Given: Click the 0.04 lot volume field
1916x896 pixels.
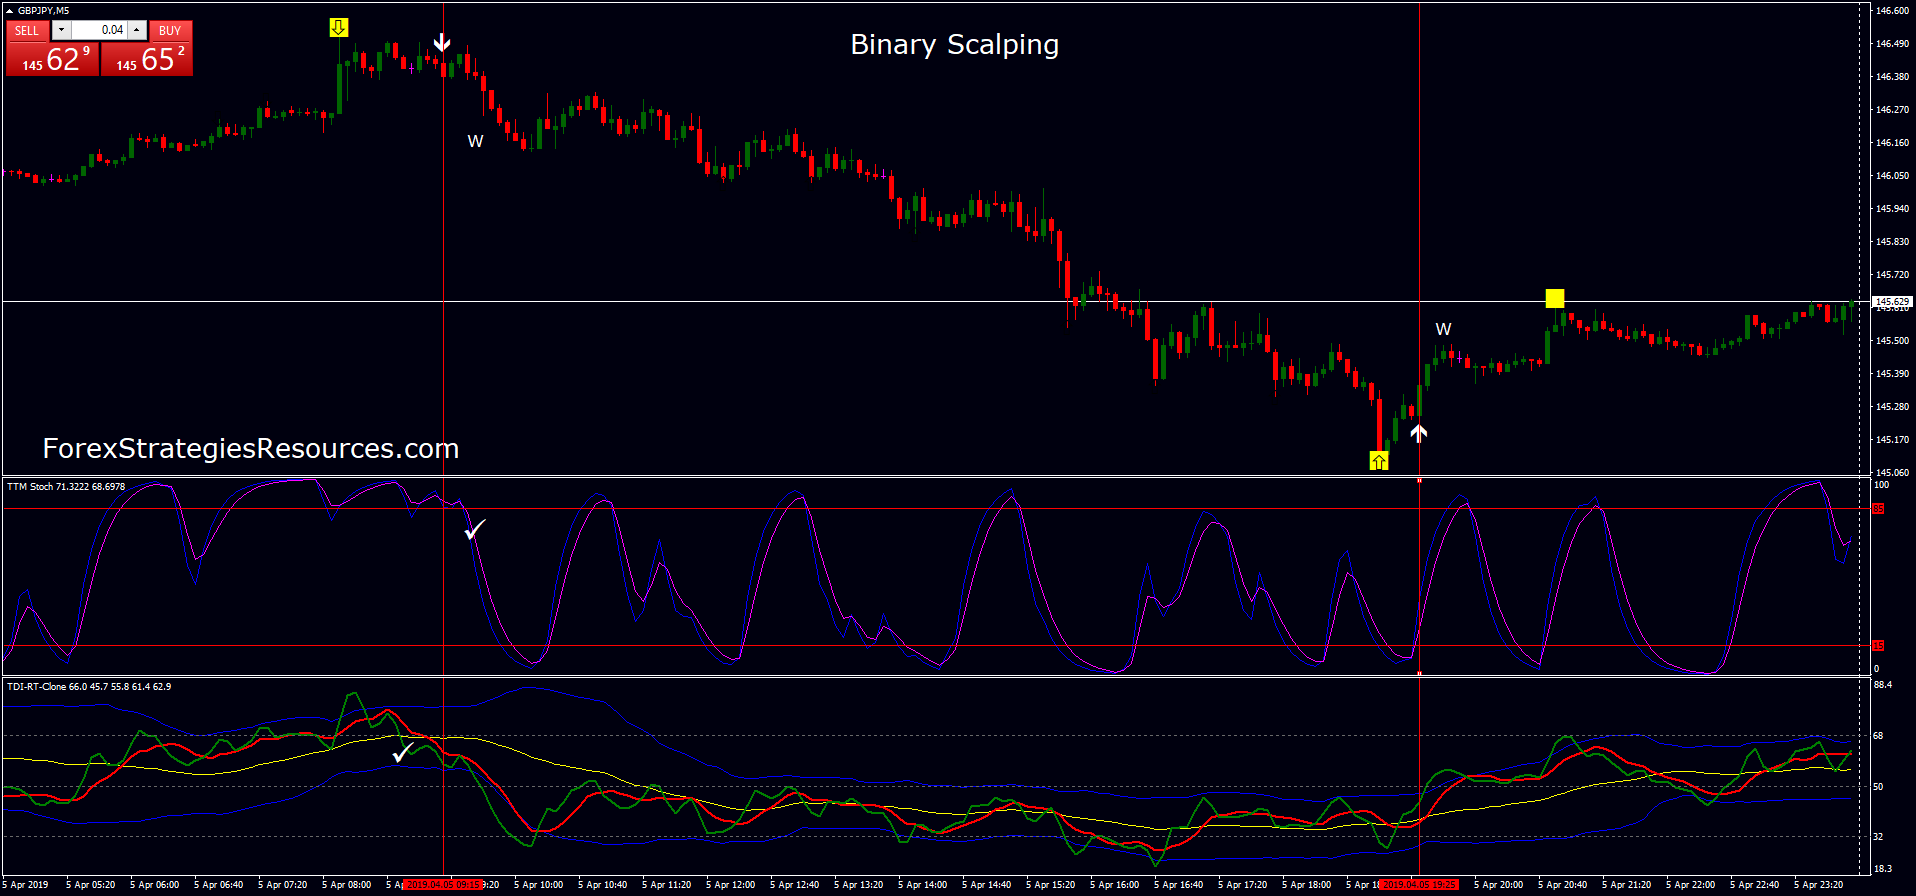Looking at the screenshot, I should [100, 30].
